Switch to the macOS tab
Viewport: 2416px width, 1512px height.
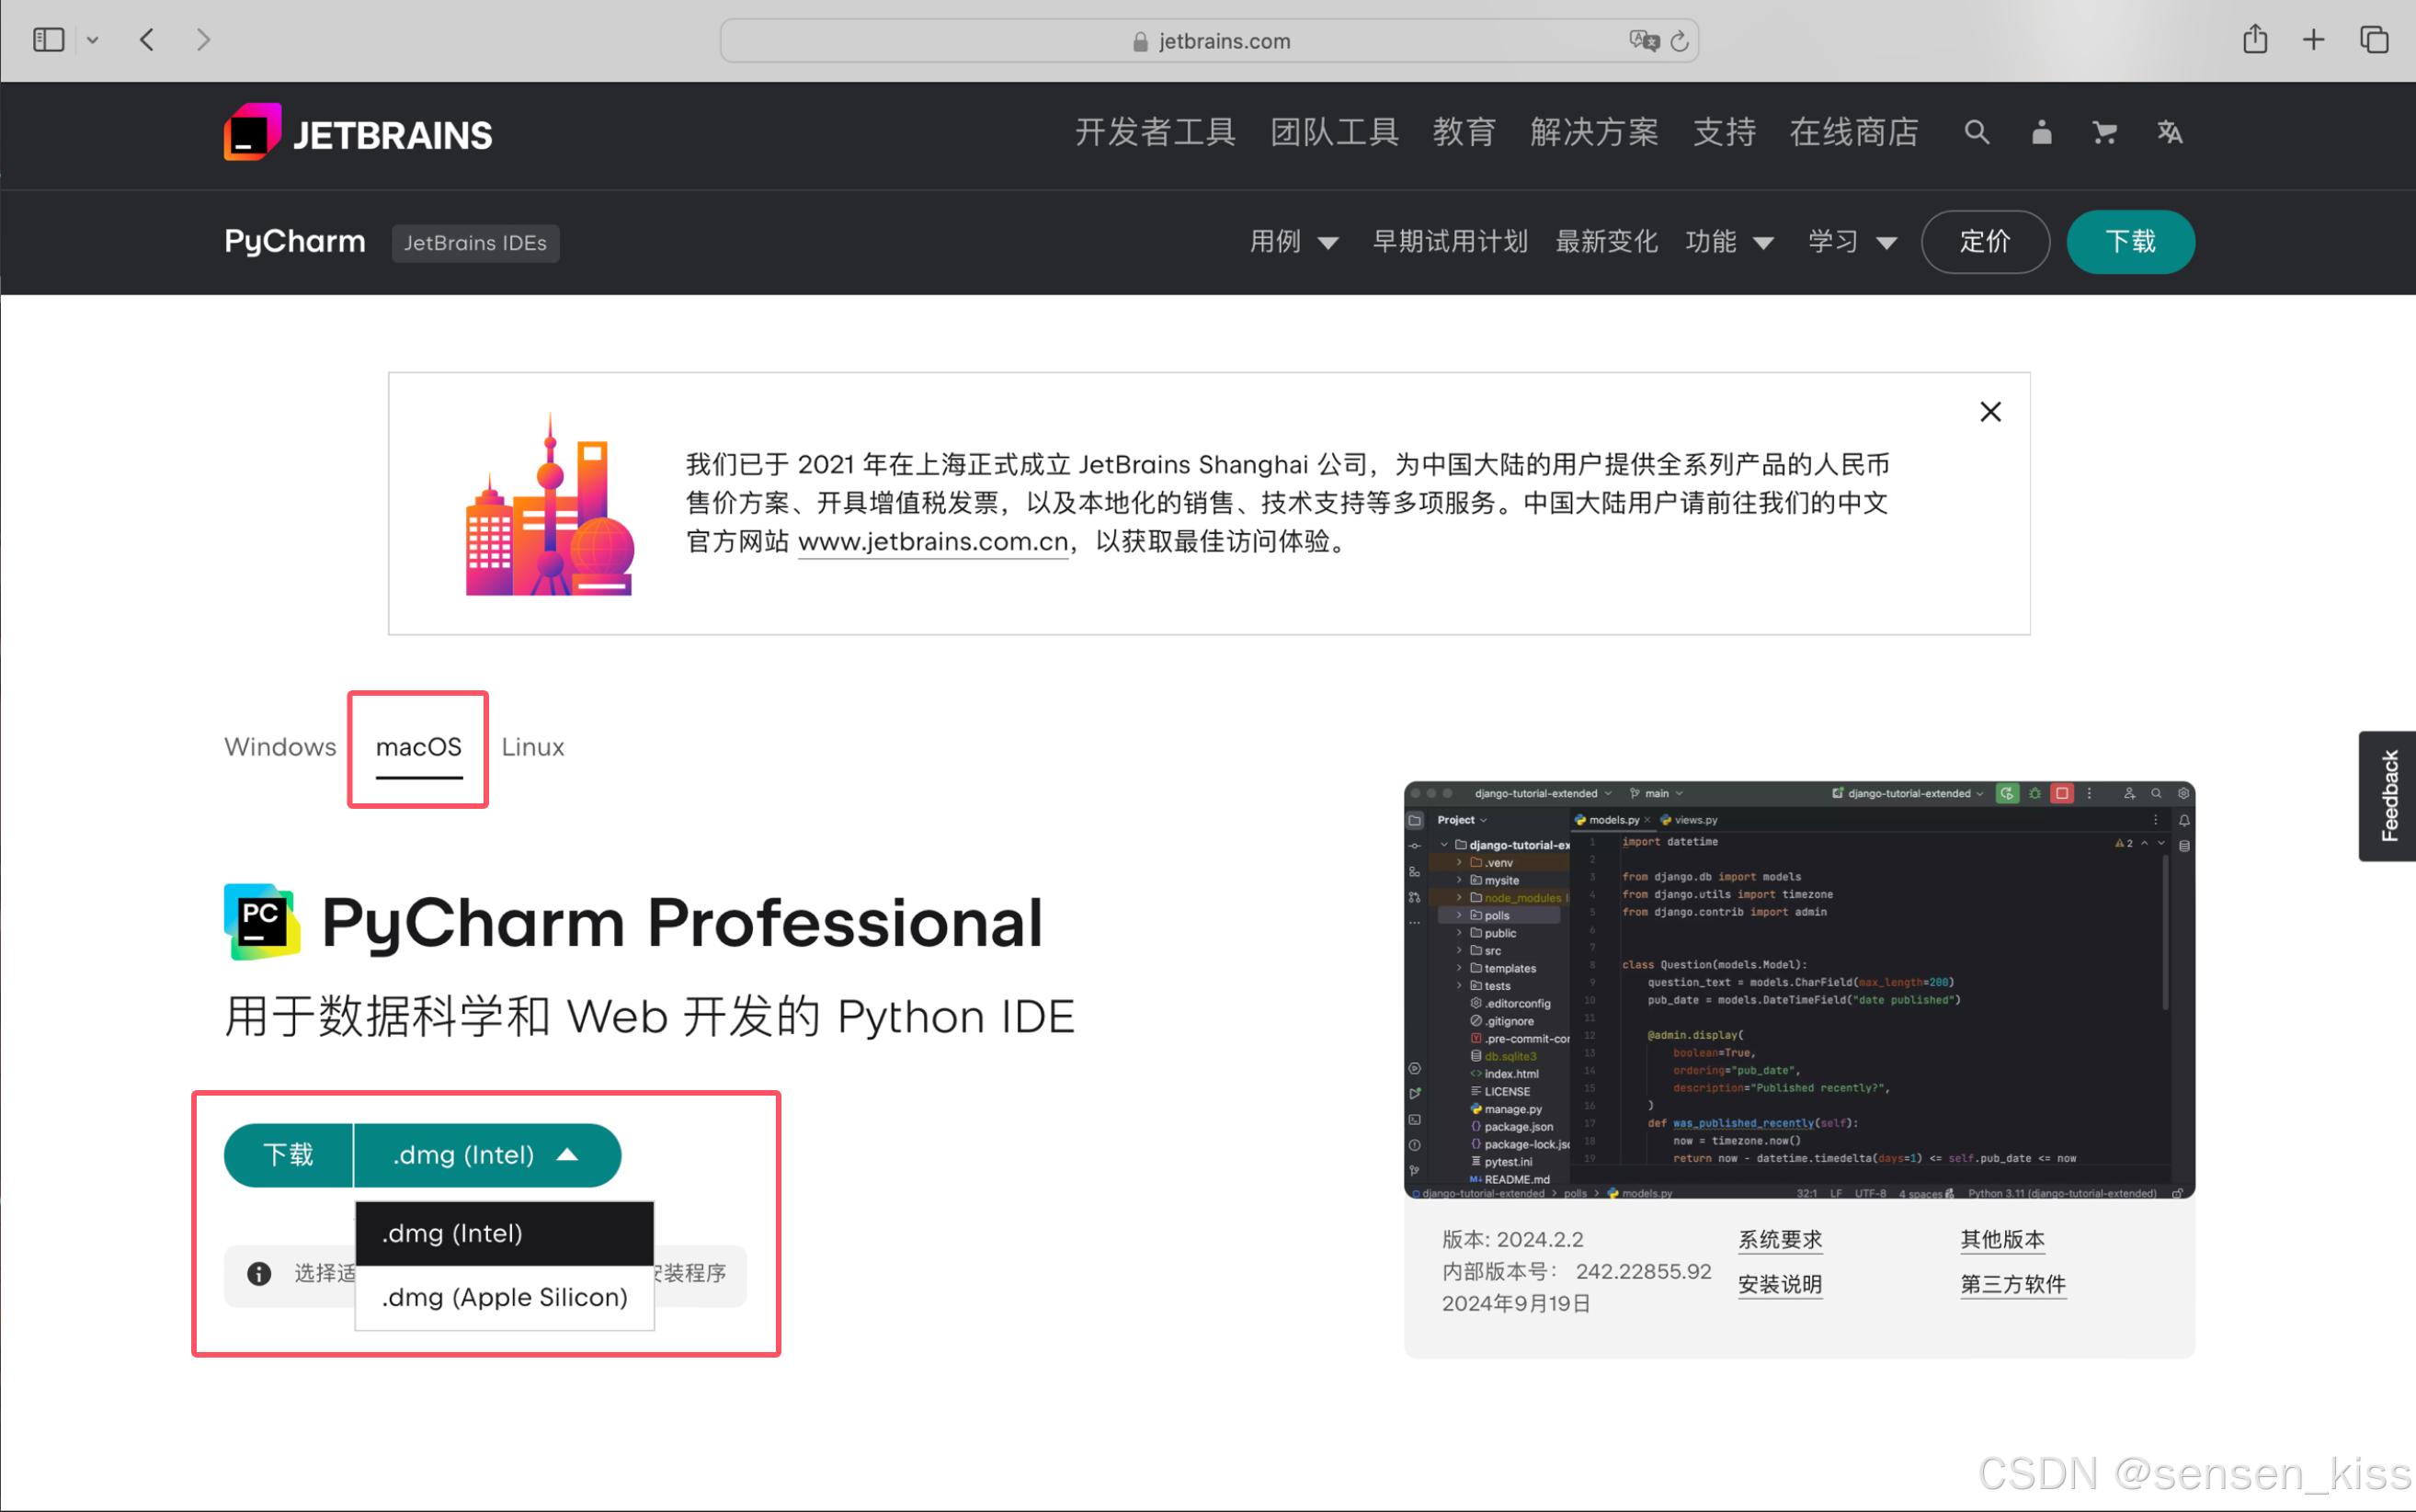coord(419,749)
